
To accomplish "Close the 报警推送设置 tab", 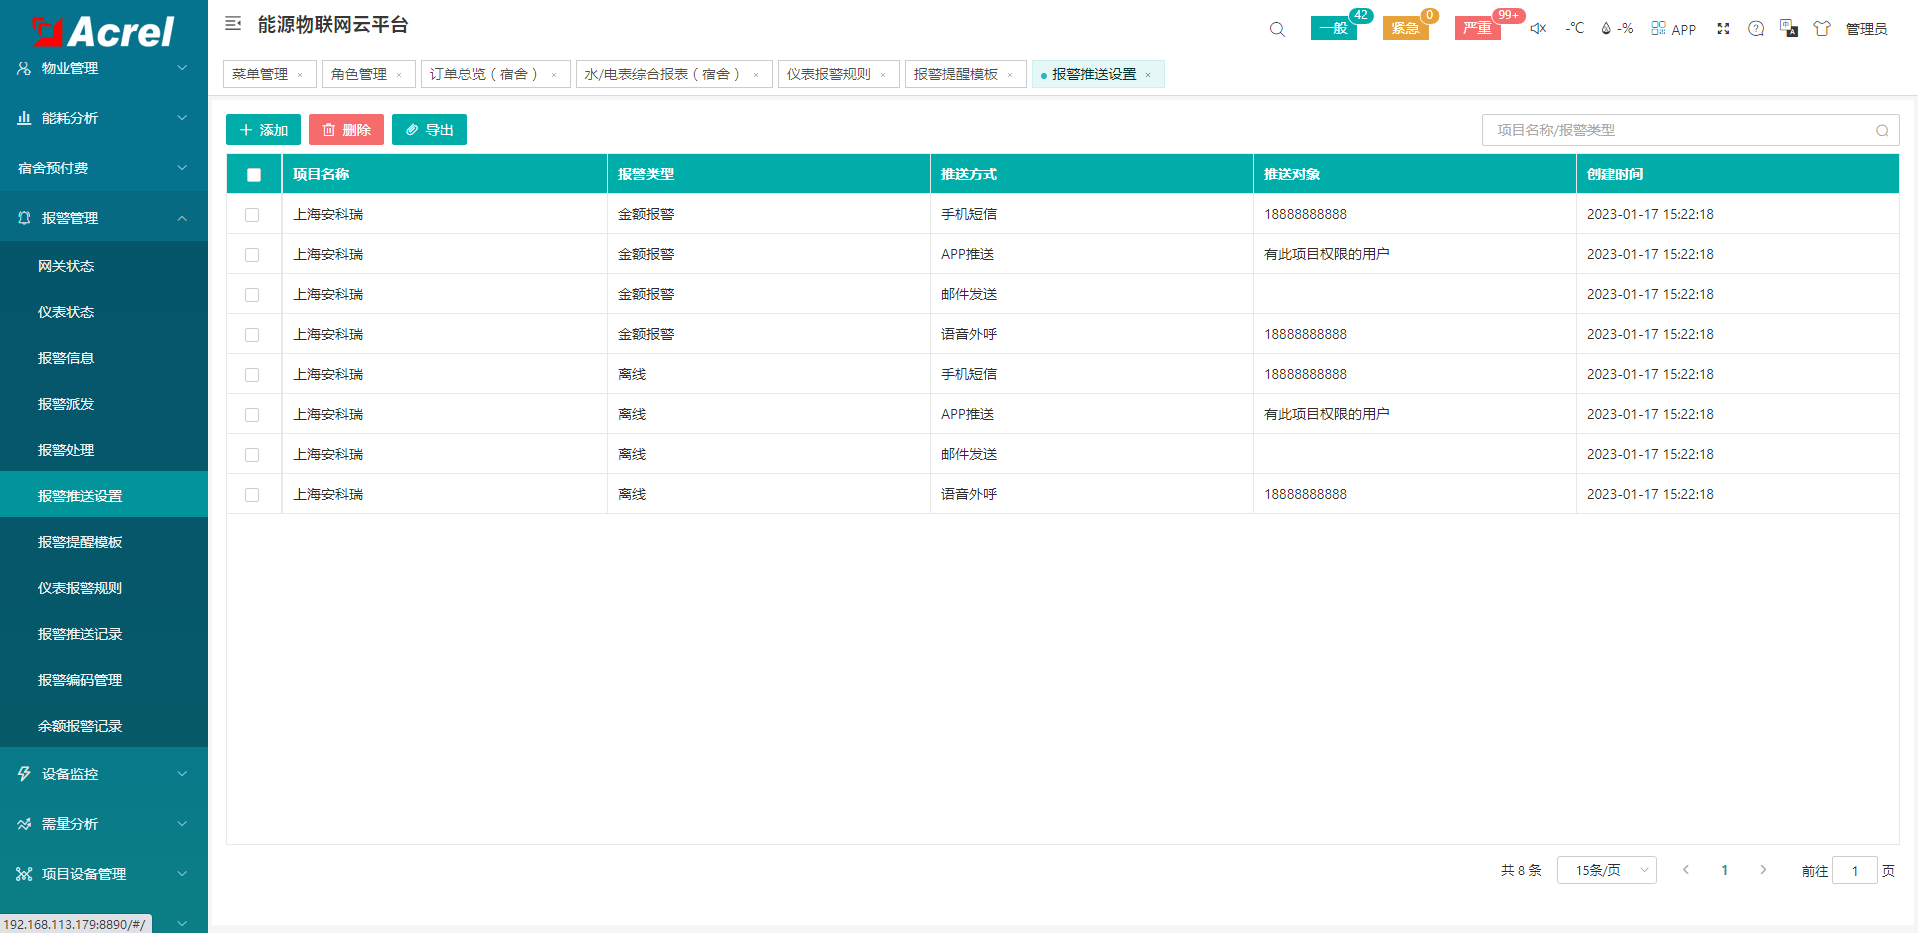I will click(1148, 75).
